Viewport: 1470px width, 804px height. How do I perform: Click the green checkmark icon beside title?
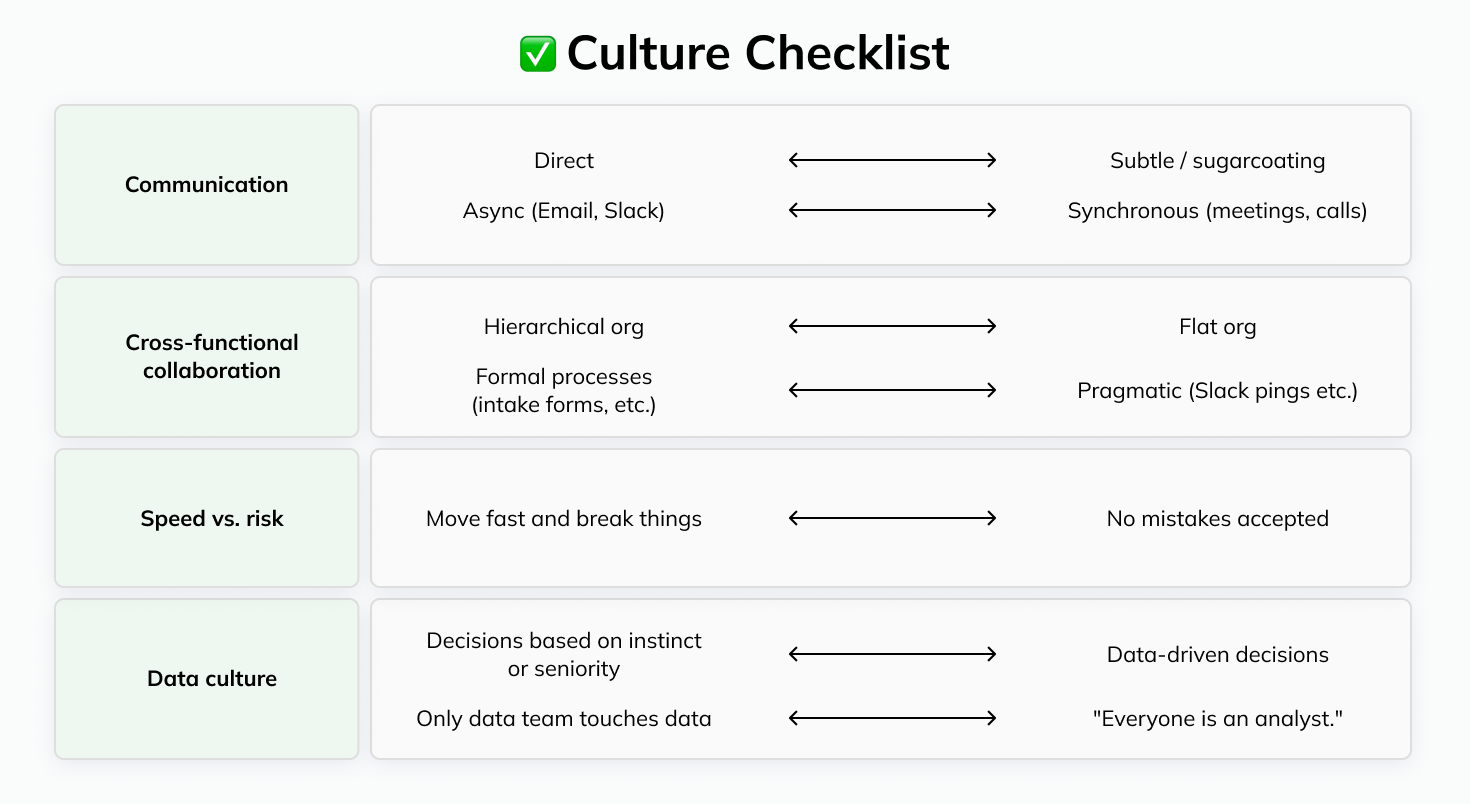pos(538,54)
